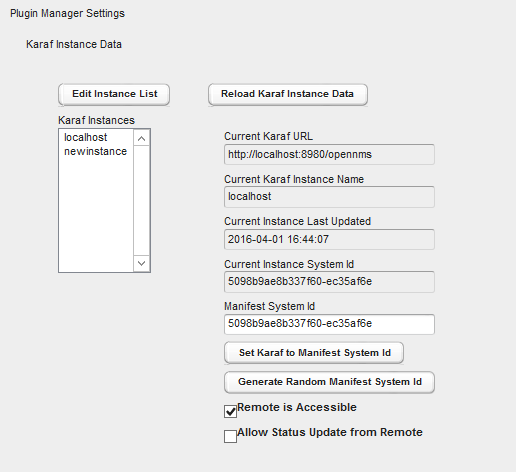Click into the Manifest System Id field
Screen dimensions: 516x472
point(329,324)
